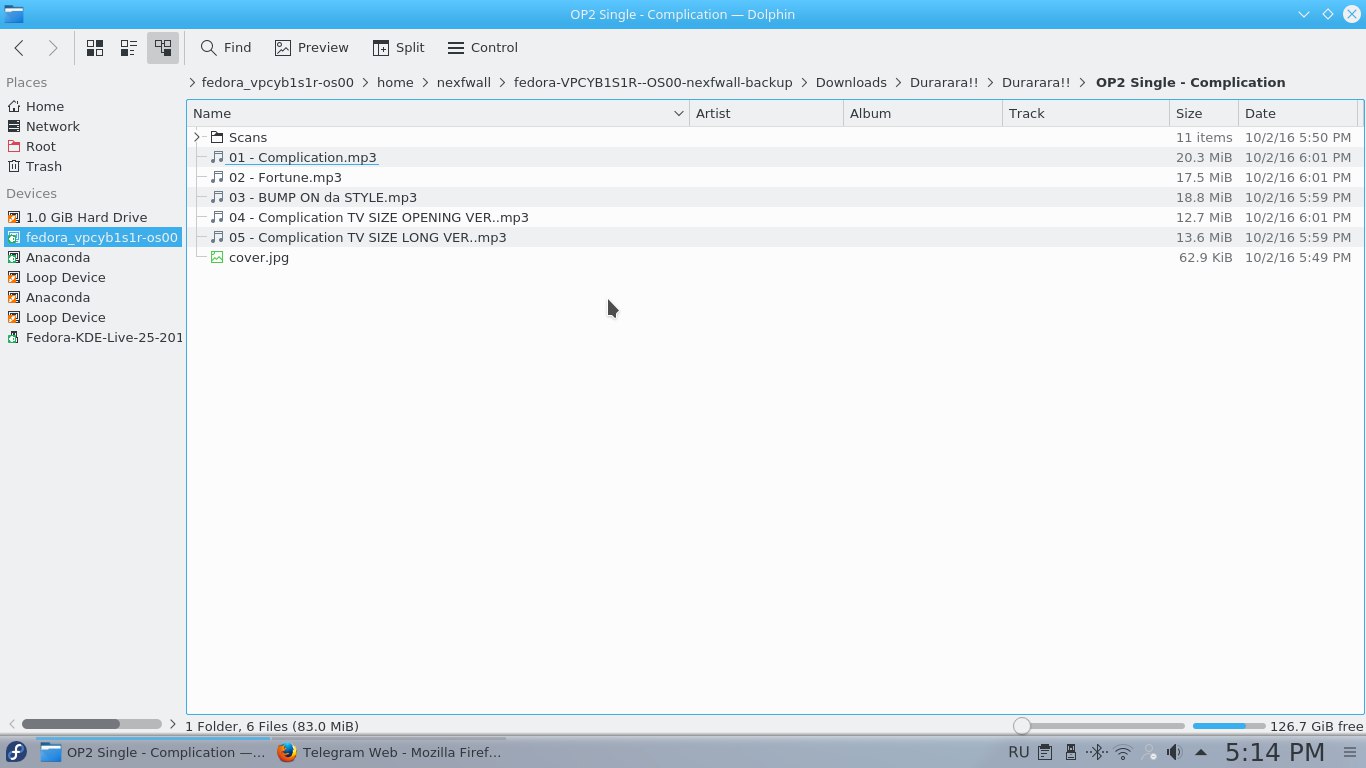Go forward using the Forward arrow
This screenshot has height=768, width=1366.
click(53, 48)
